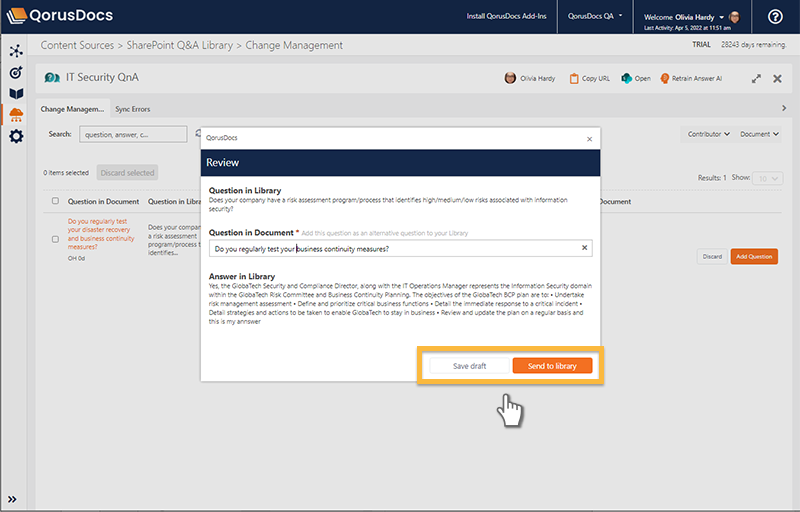This screenshot has height=512, width=800.
Task: Open the settings gear sidebar icon
Action: tap(16, 136)
